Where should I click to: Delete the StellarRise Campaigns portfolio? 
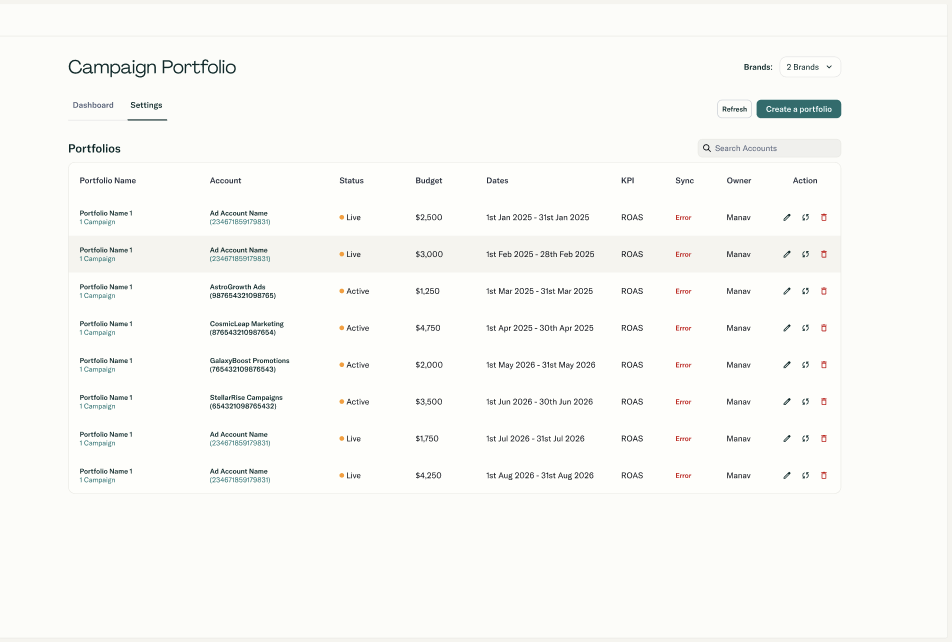(824, 402)
